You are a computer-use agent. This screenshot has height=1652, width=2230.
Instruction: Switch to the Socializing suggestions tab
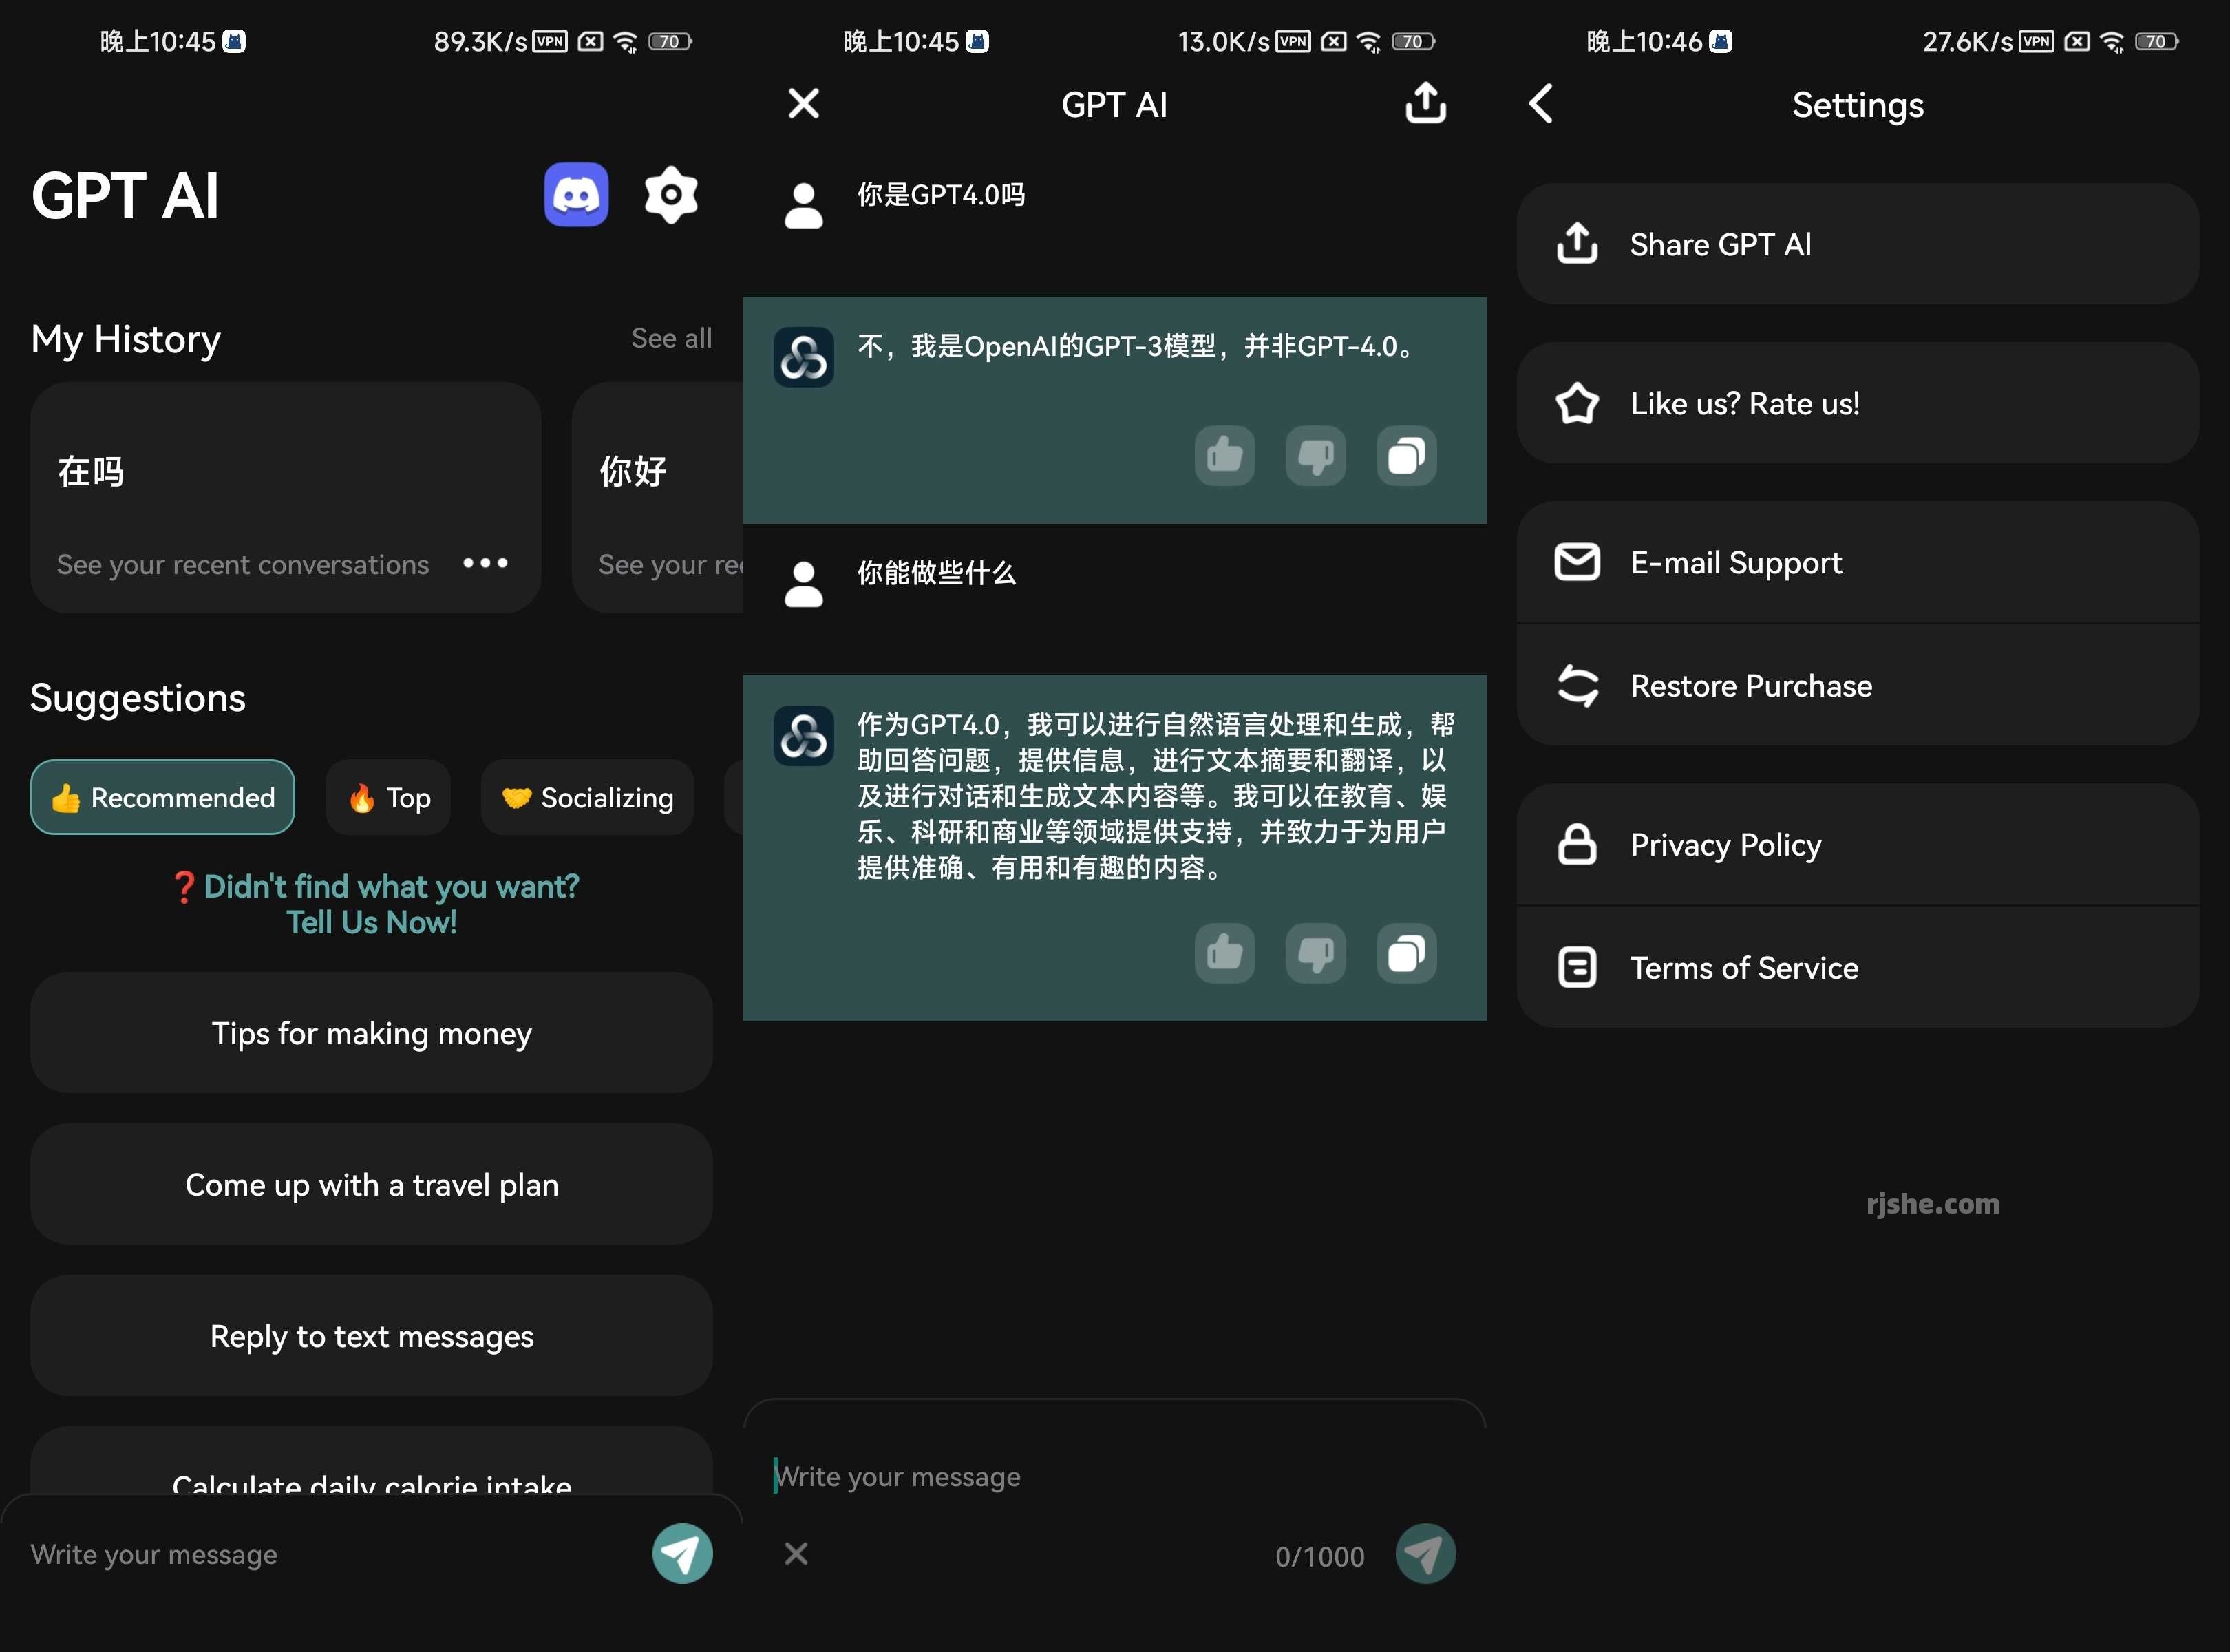[587, 797]
